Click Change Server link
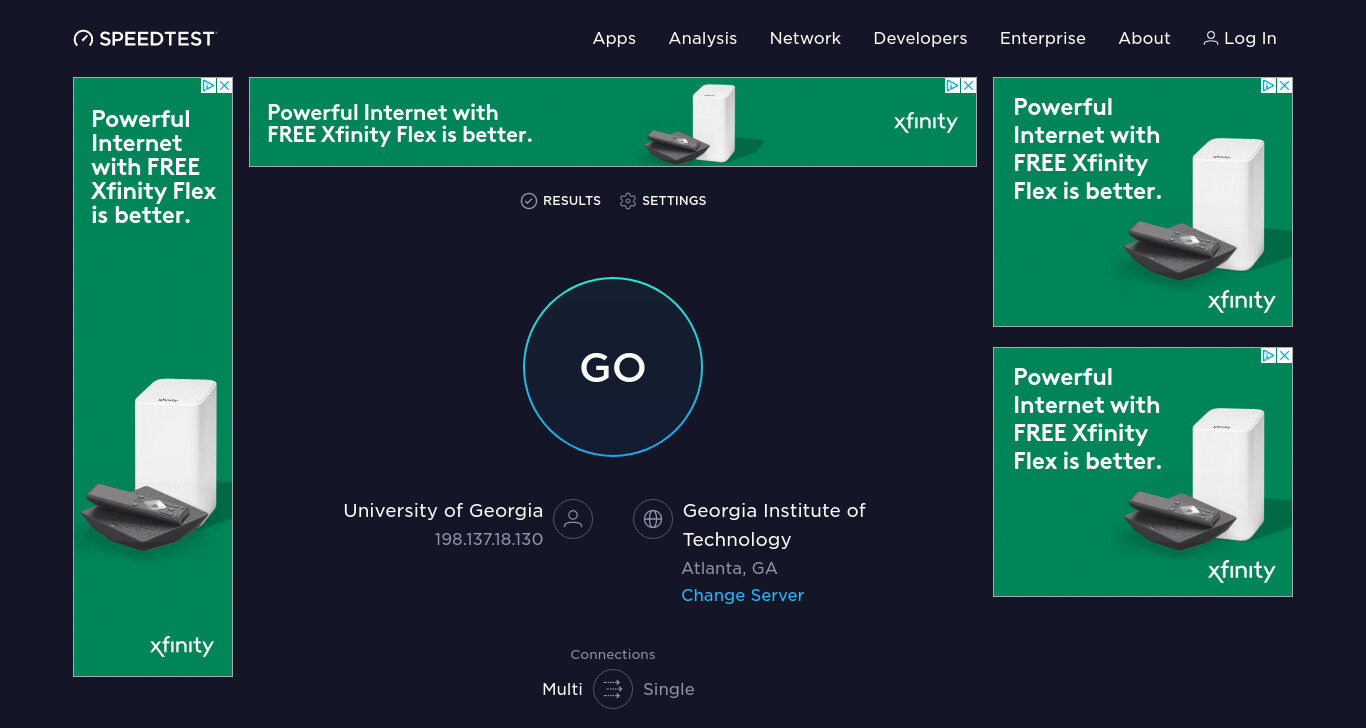Viewport: 1366px width, 728px height. tap(743, 595)
